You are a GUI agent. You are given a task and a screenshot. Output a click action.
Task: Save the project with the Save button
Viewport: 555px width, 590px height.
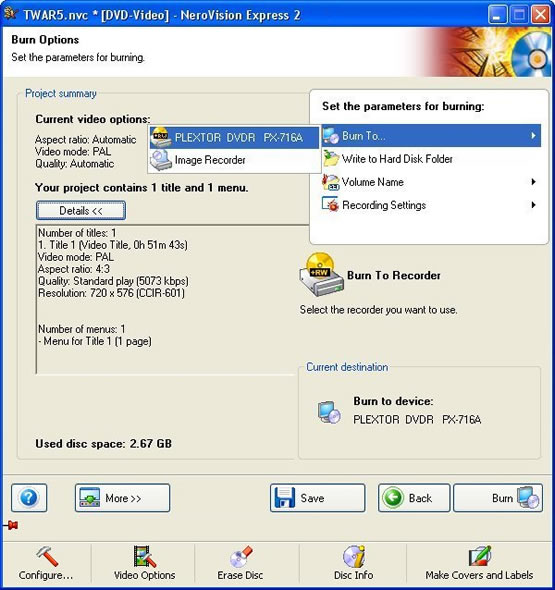tap(317, 498)
